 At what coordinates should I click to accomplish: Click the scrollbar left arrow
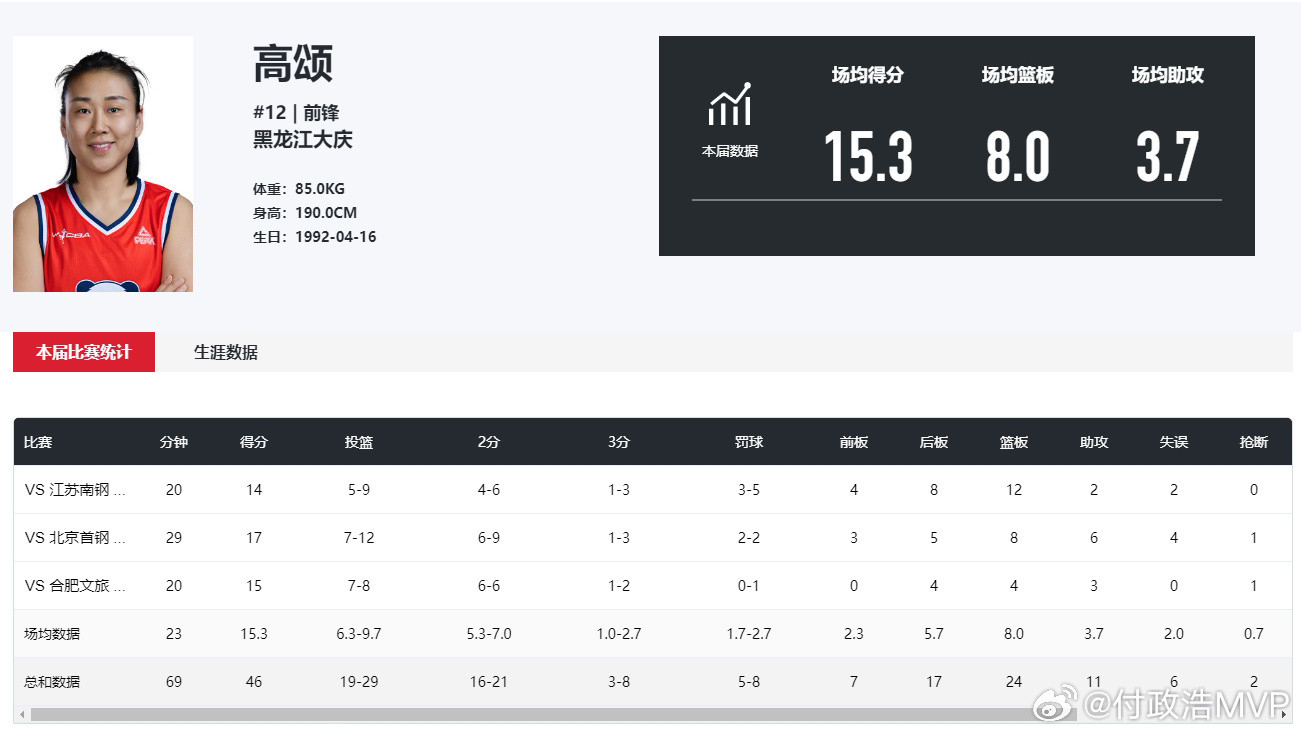click(x=21, y=714)
